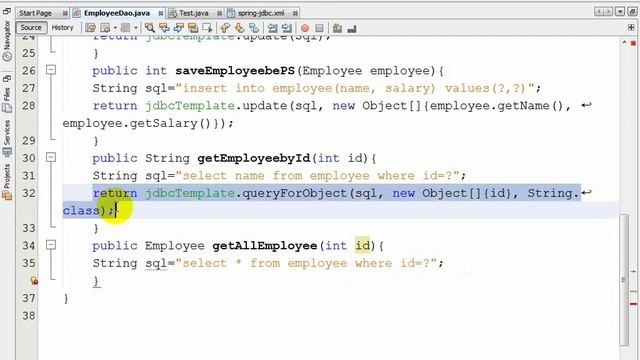The width and height of the screenshot is (640, 360).
Task: Start macro recording with red circle icon
Action: click(304, 28)
